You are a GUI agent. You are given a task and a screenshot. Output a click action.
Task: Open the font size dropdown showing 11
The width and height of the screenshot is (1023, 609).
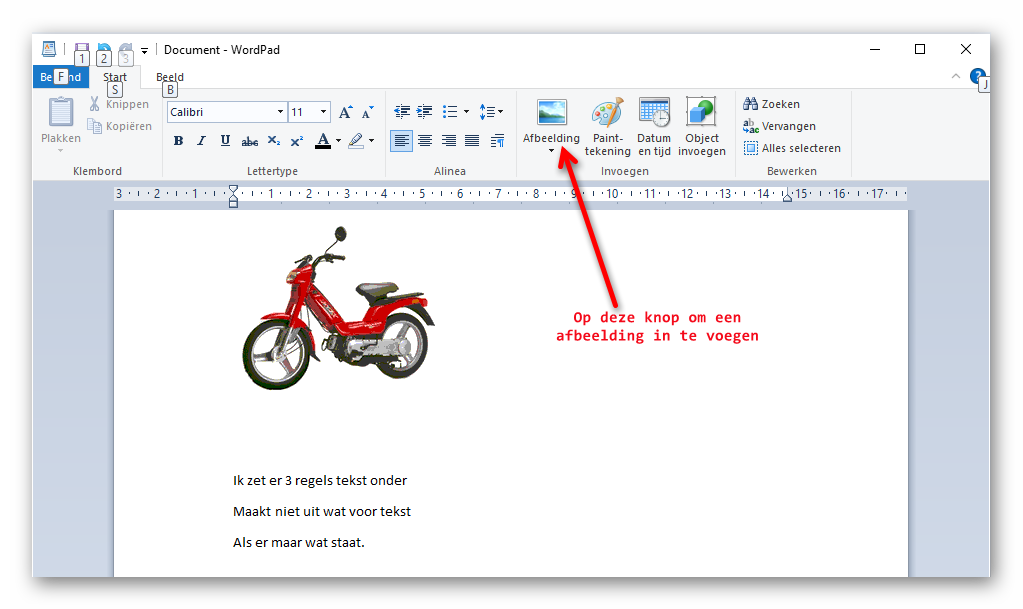tap(323, 112)
